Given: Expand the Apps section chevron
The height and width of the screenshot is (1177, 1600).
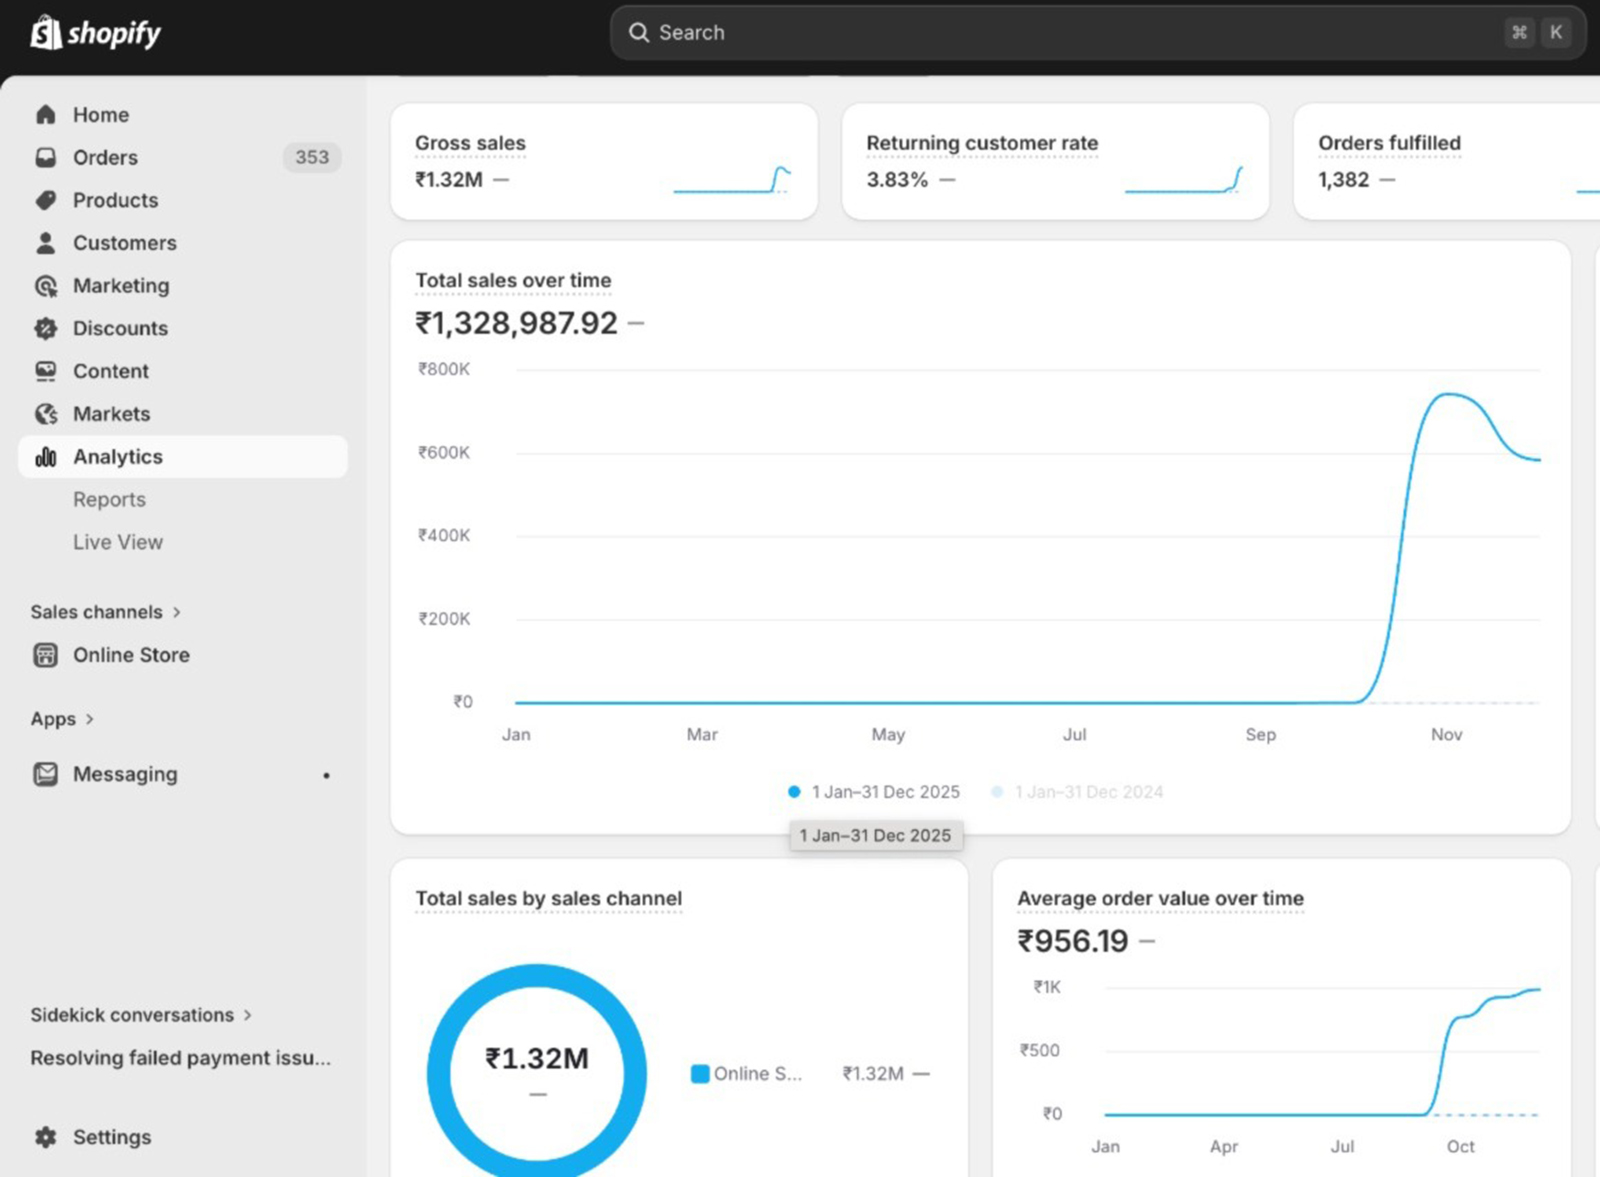Looking at the screenshot, I should pyautogui.click(x=90, y=719).
